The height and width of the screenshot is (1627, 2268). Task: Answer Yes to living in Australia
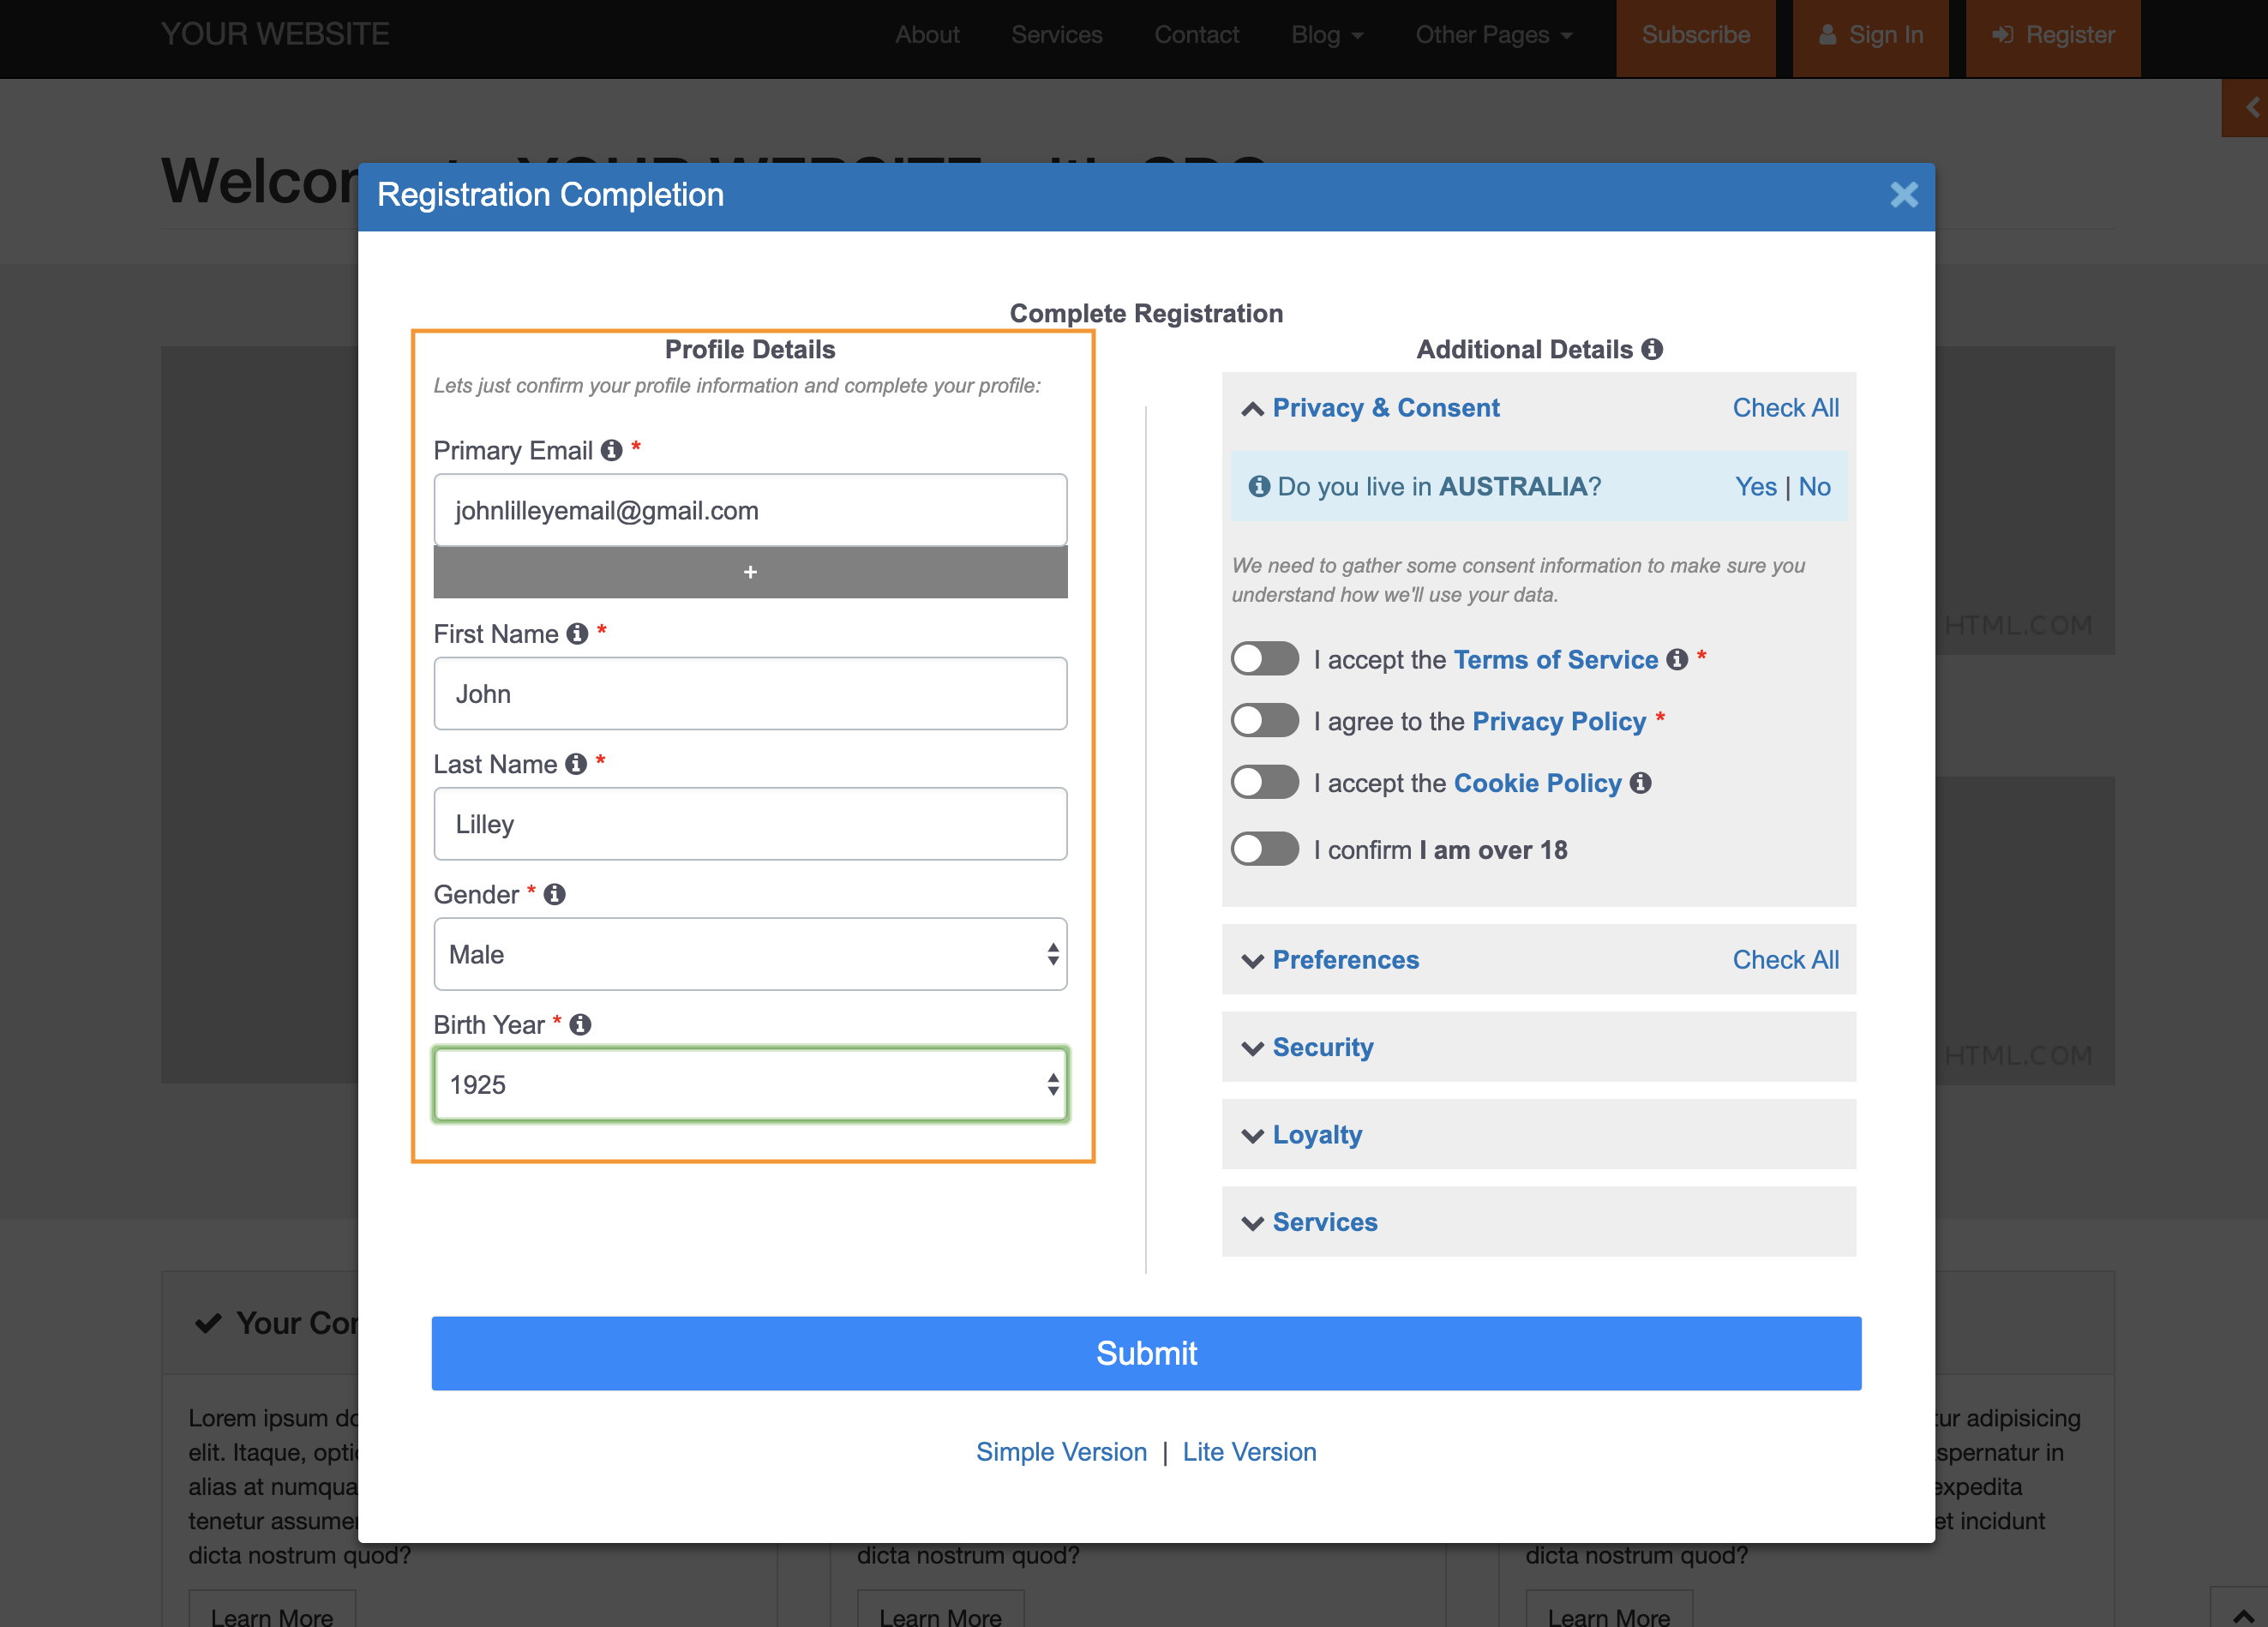click(x=1755, y=487)
